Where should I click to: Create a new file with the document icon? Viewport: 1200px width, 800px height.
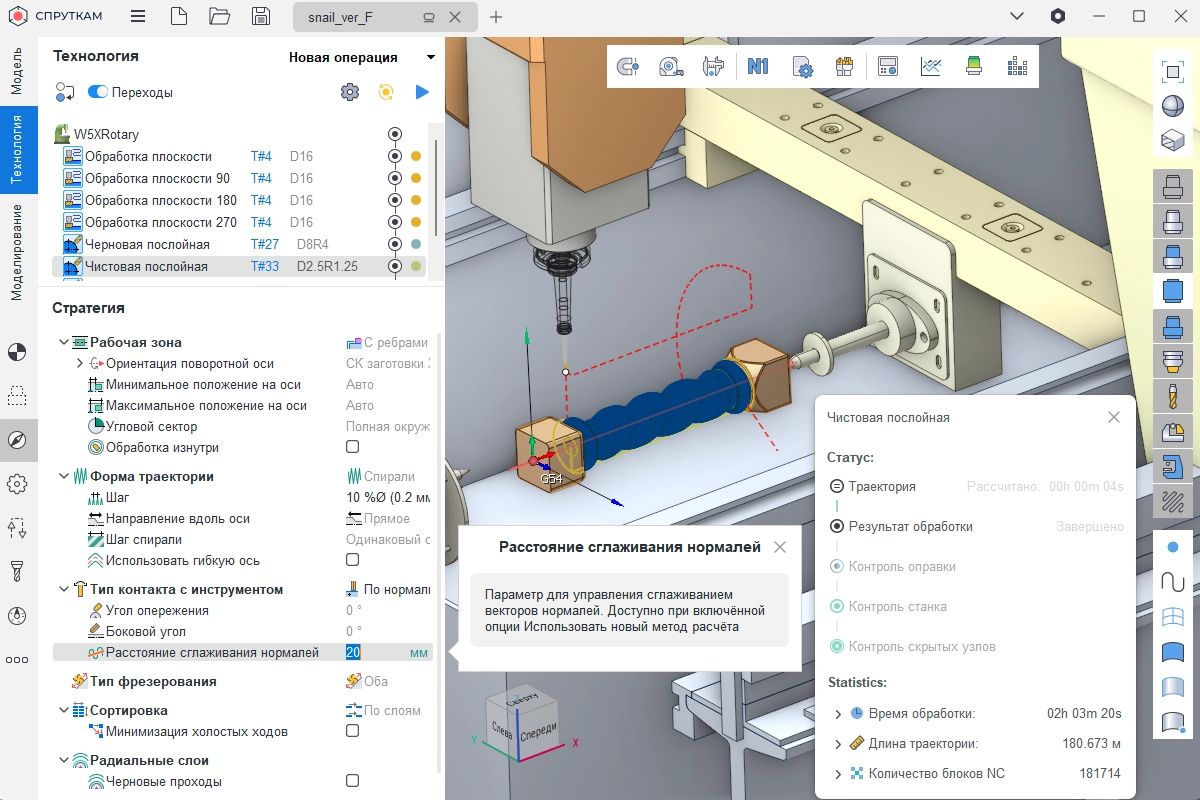[x=178, y=16]
